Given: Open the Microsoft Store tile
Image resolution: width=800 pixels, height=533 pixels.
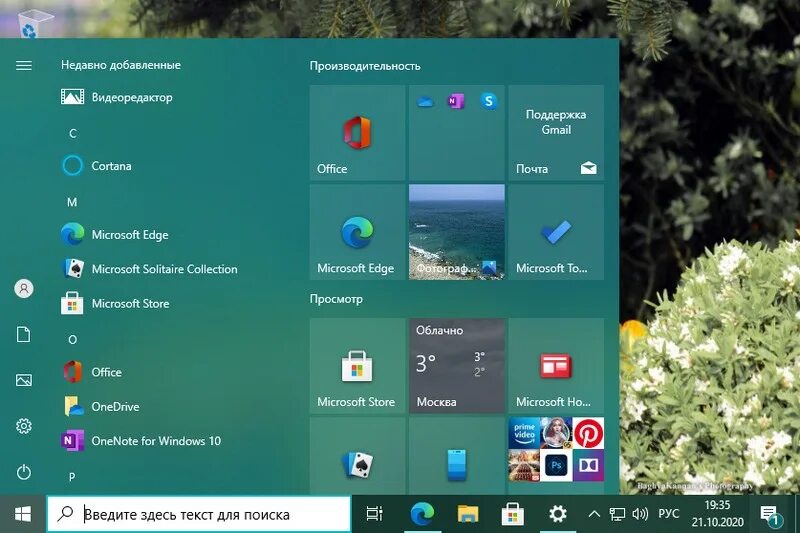Looking at the screenshot, I should click(x=357, y=366).
